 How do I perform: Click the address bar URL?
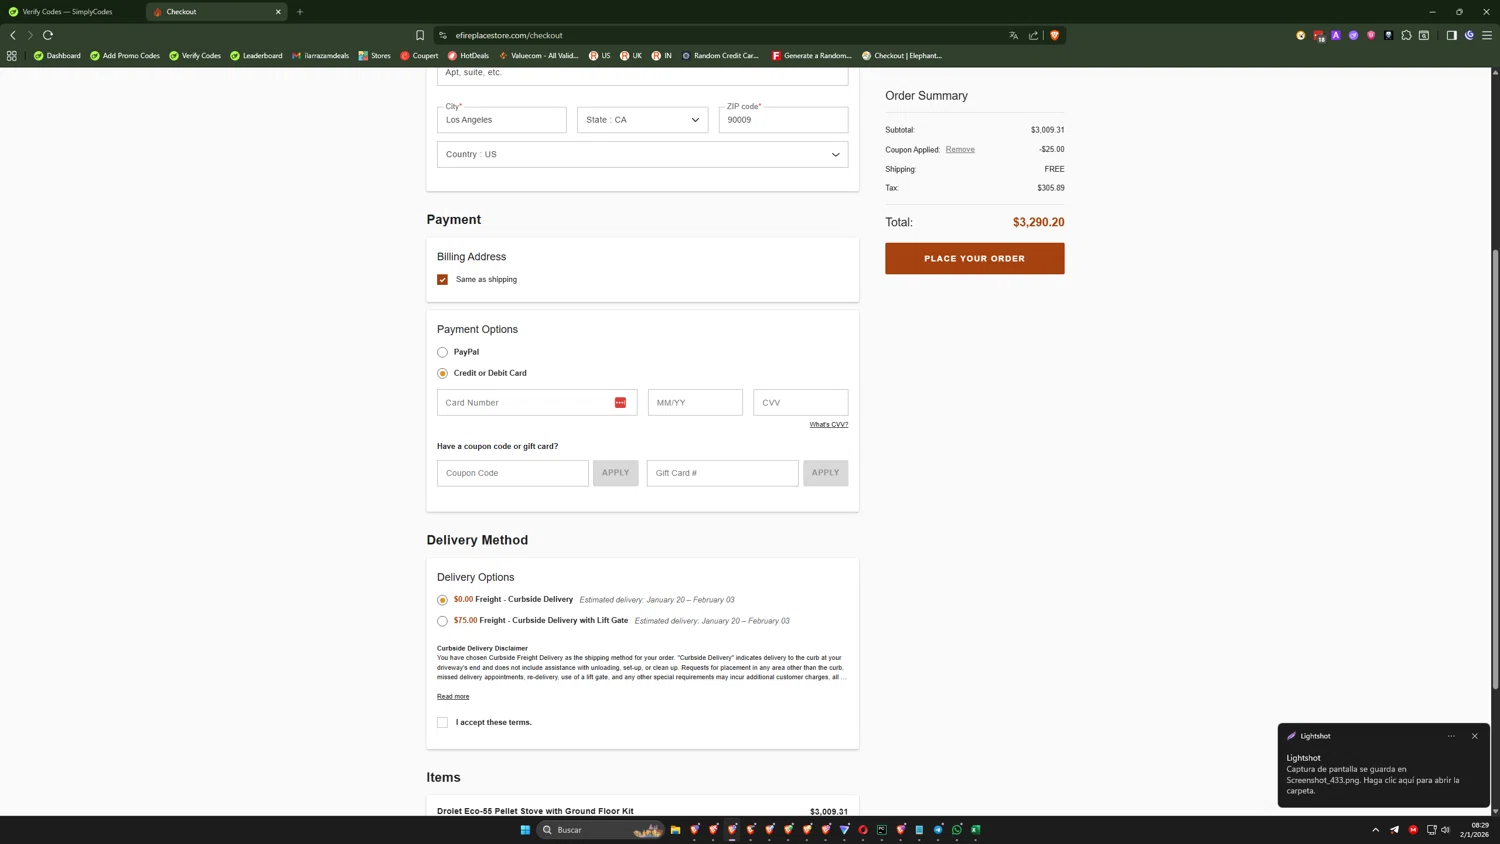point(509,35)
